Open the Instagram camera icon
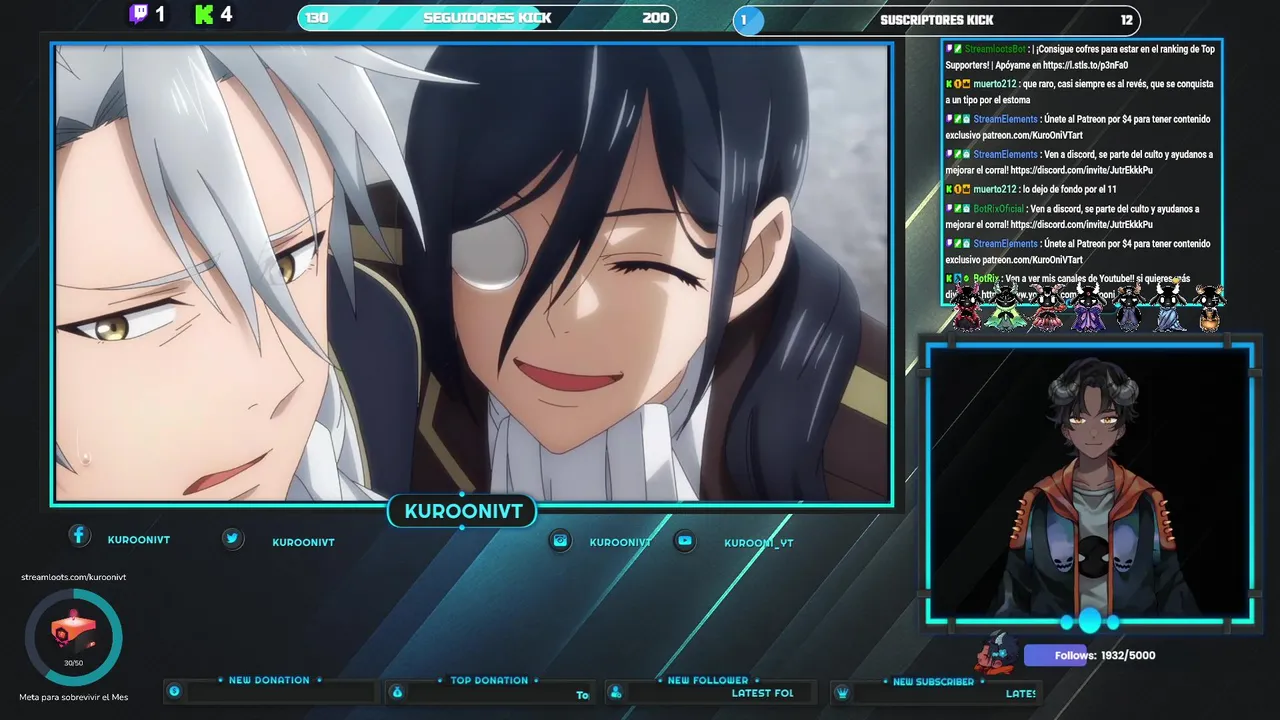This screenshot has width=1280, height=720. [560, 541]
